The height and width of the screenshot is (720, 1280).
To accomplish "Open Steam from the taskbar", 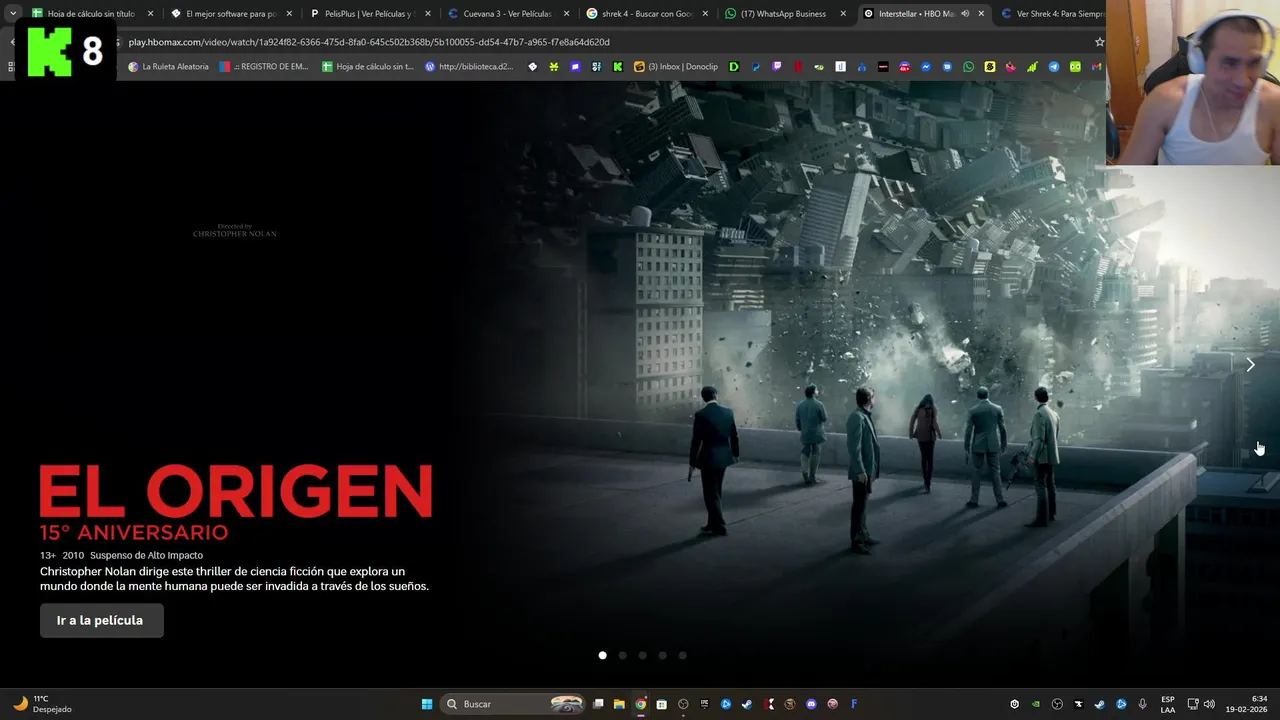I will coord(747,704).
